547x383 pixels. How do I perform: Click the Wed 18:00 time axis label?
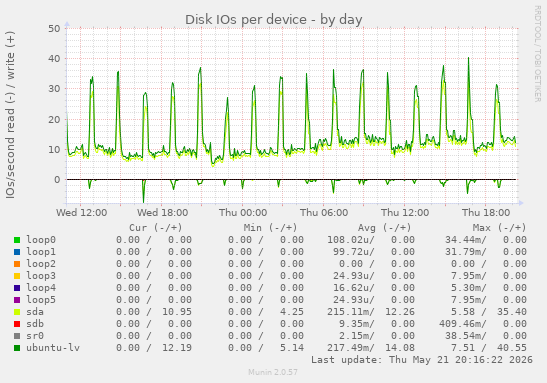[163, 212]
